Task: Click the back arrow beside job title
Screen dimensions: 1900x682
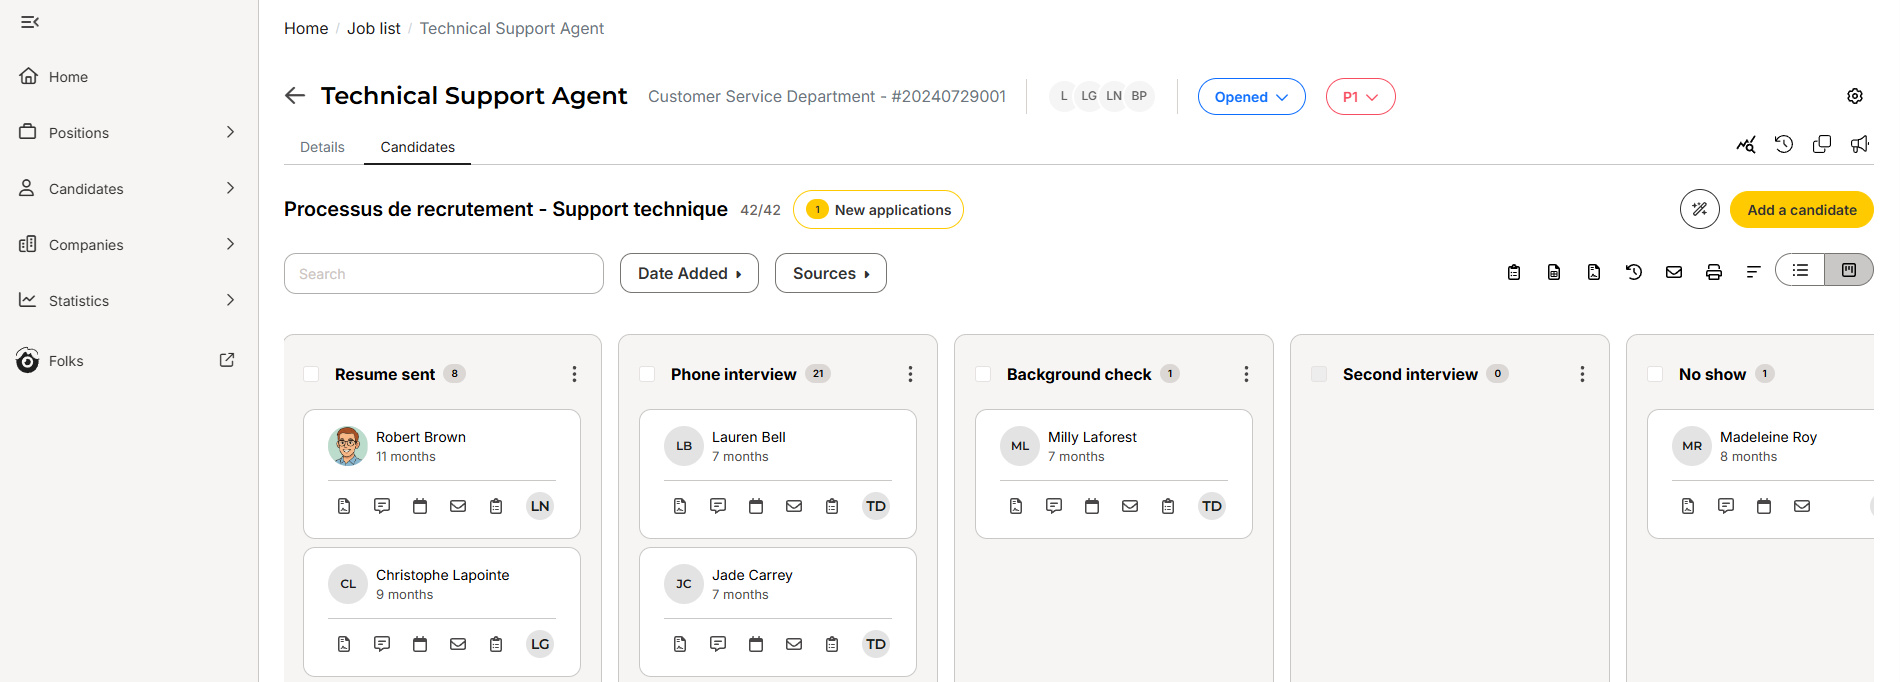Action: point(295,96)
